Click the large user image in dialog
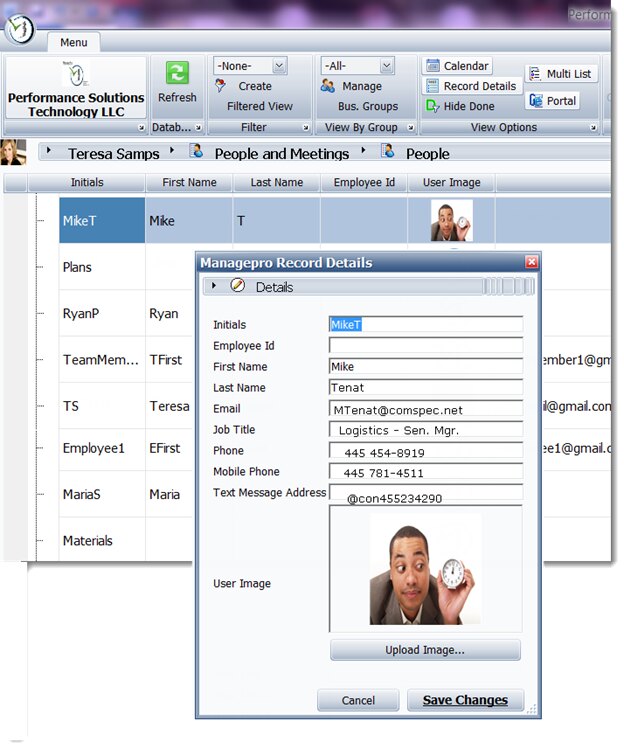Viewport: 624px width, 749px height. 425,569
